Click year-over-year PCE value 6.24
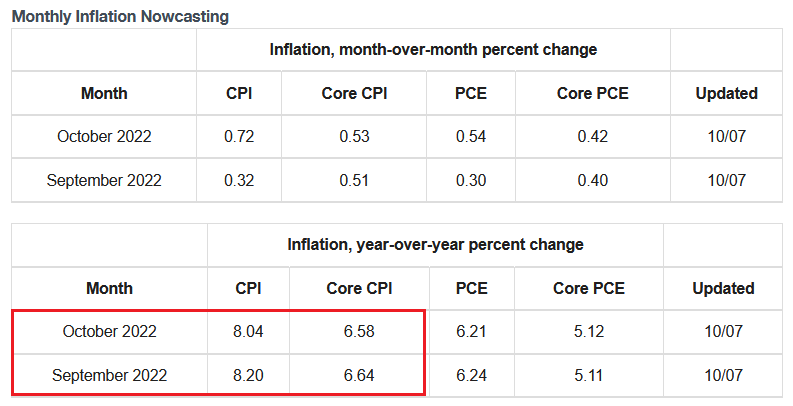 coord(471,375)
